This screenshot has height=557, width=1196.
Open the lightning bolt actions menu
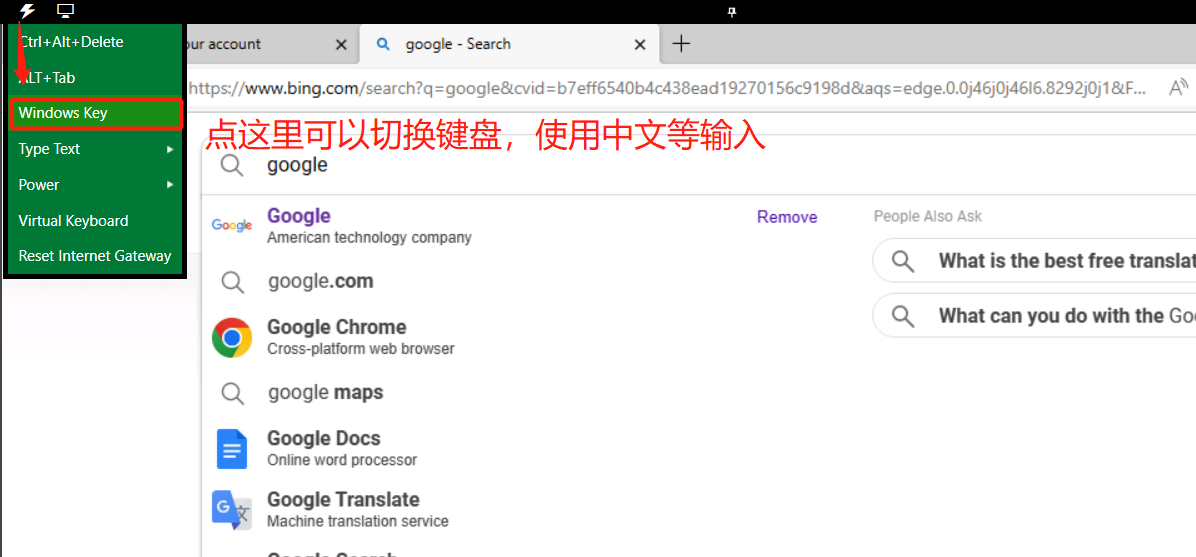pyautogui.click(x=27, y=11)
